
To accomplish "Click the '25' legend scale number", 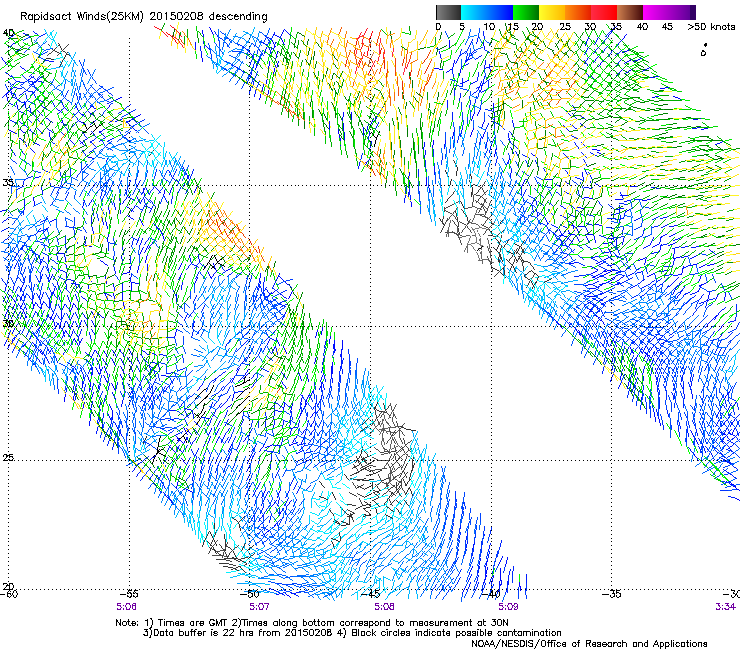I will click(x=565, y=26).
